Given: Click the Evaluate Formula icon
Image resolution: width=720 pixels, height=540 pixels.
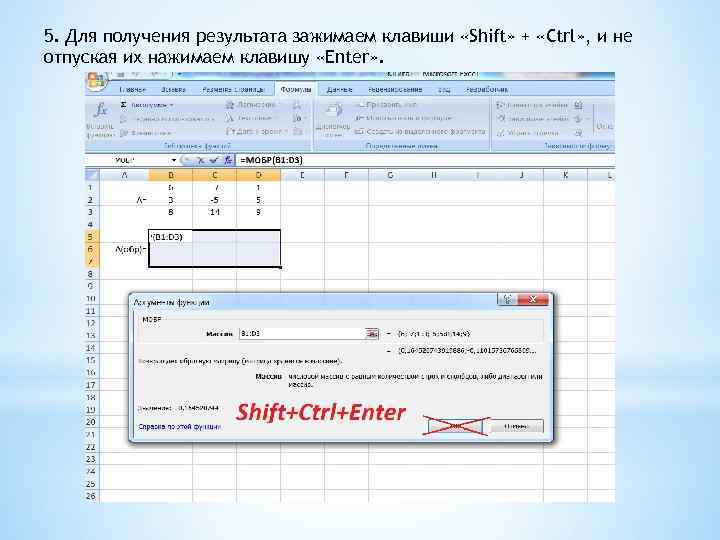Looking at the screenshot, I should click(x=579, y=133).
